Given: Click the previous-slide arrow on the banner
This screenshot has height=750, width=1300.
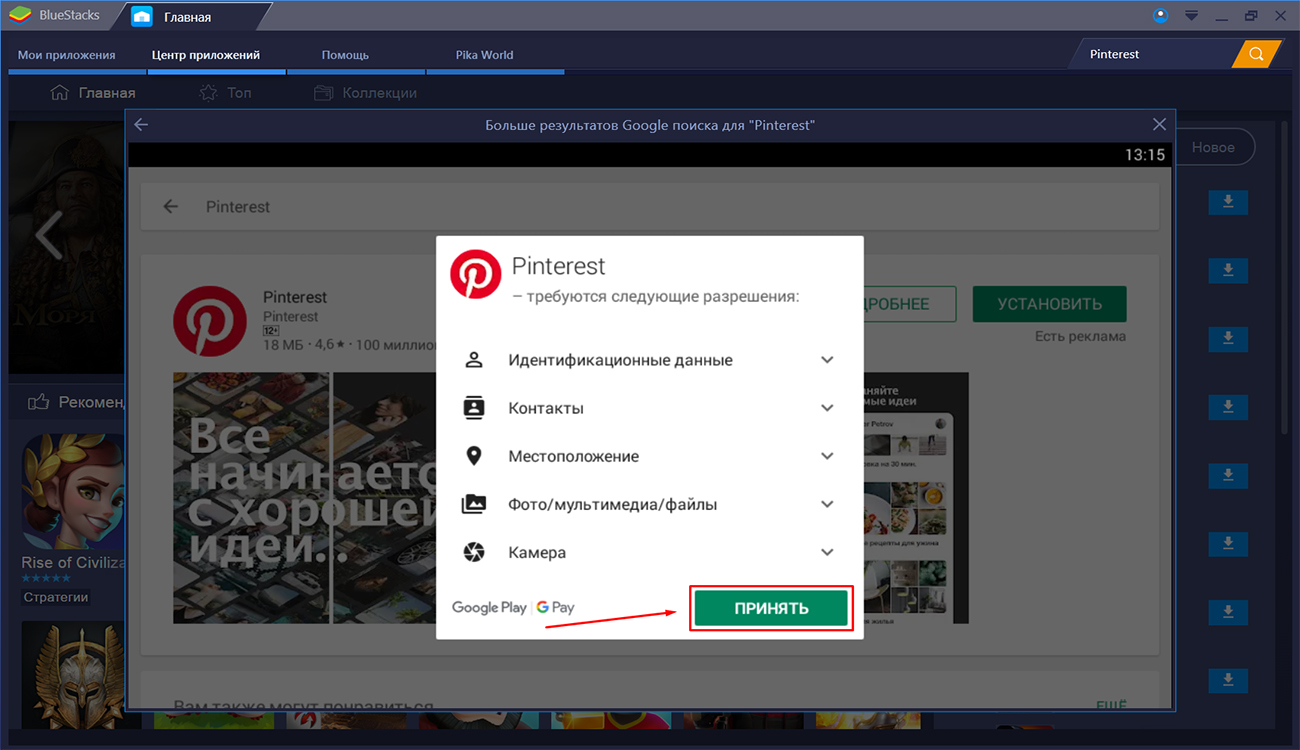Looking at the screenshot, I should coord(48,235).
